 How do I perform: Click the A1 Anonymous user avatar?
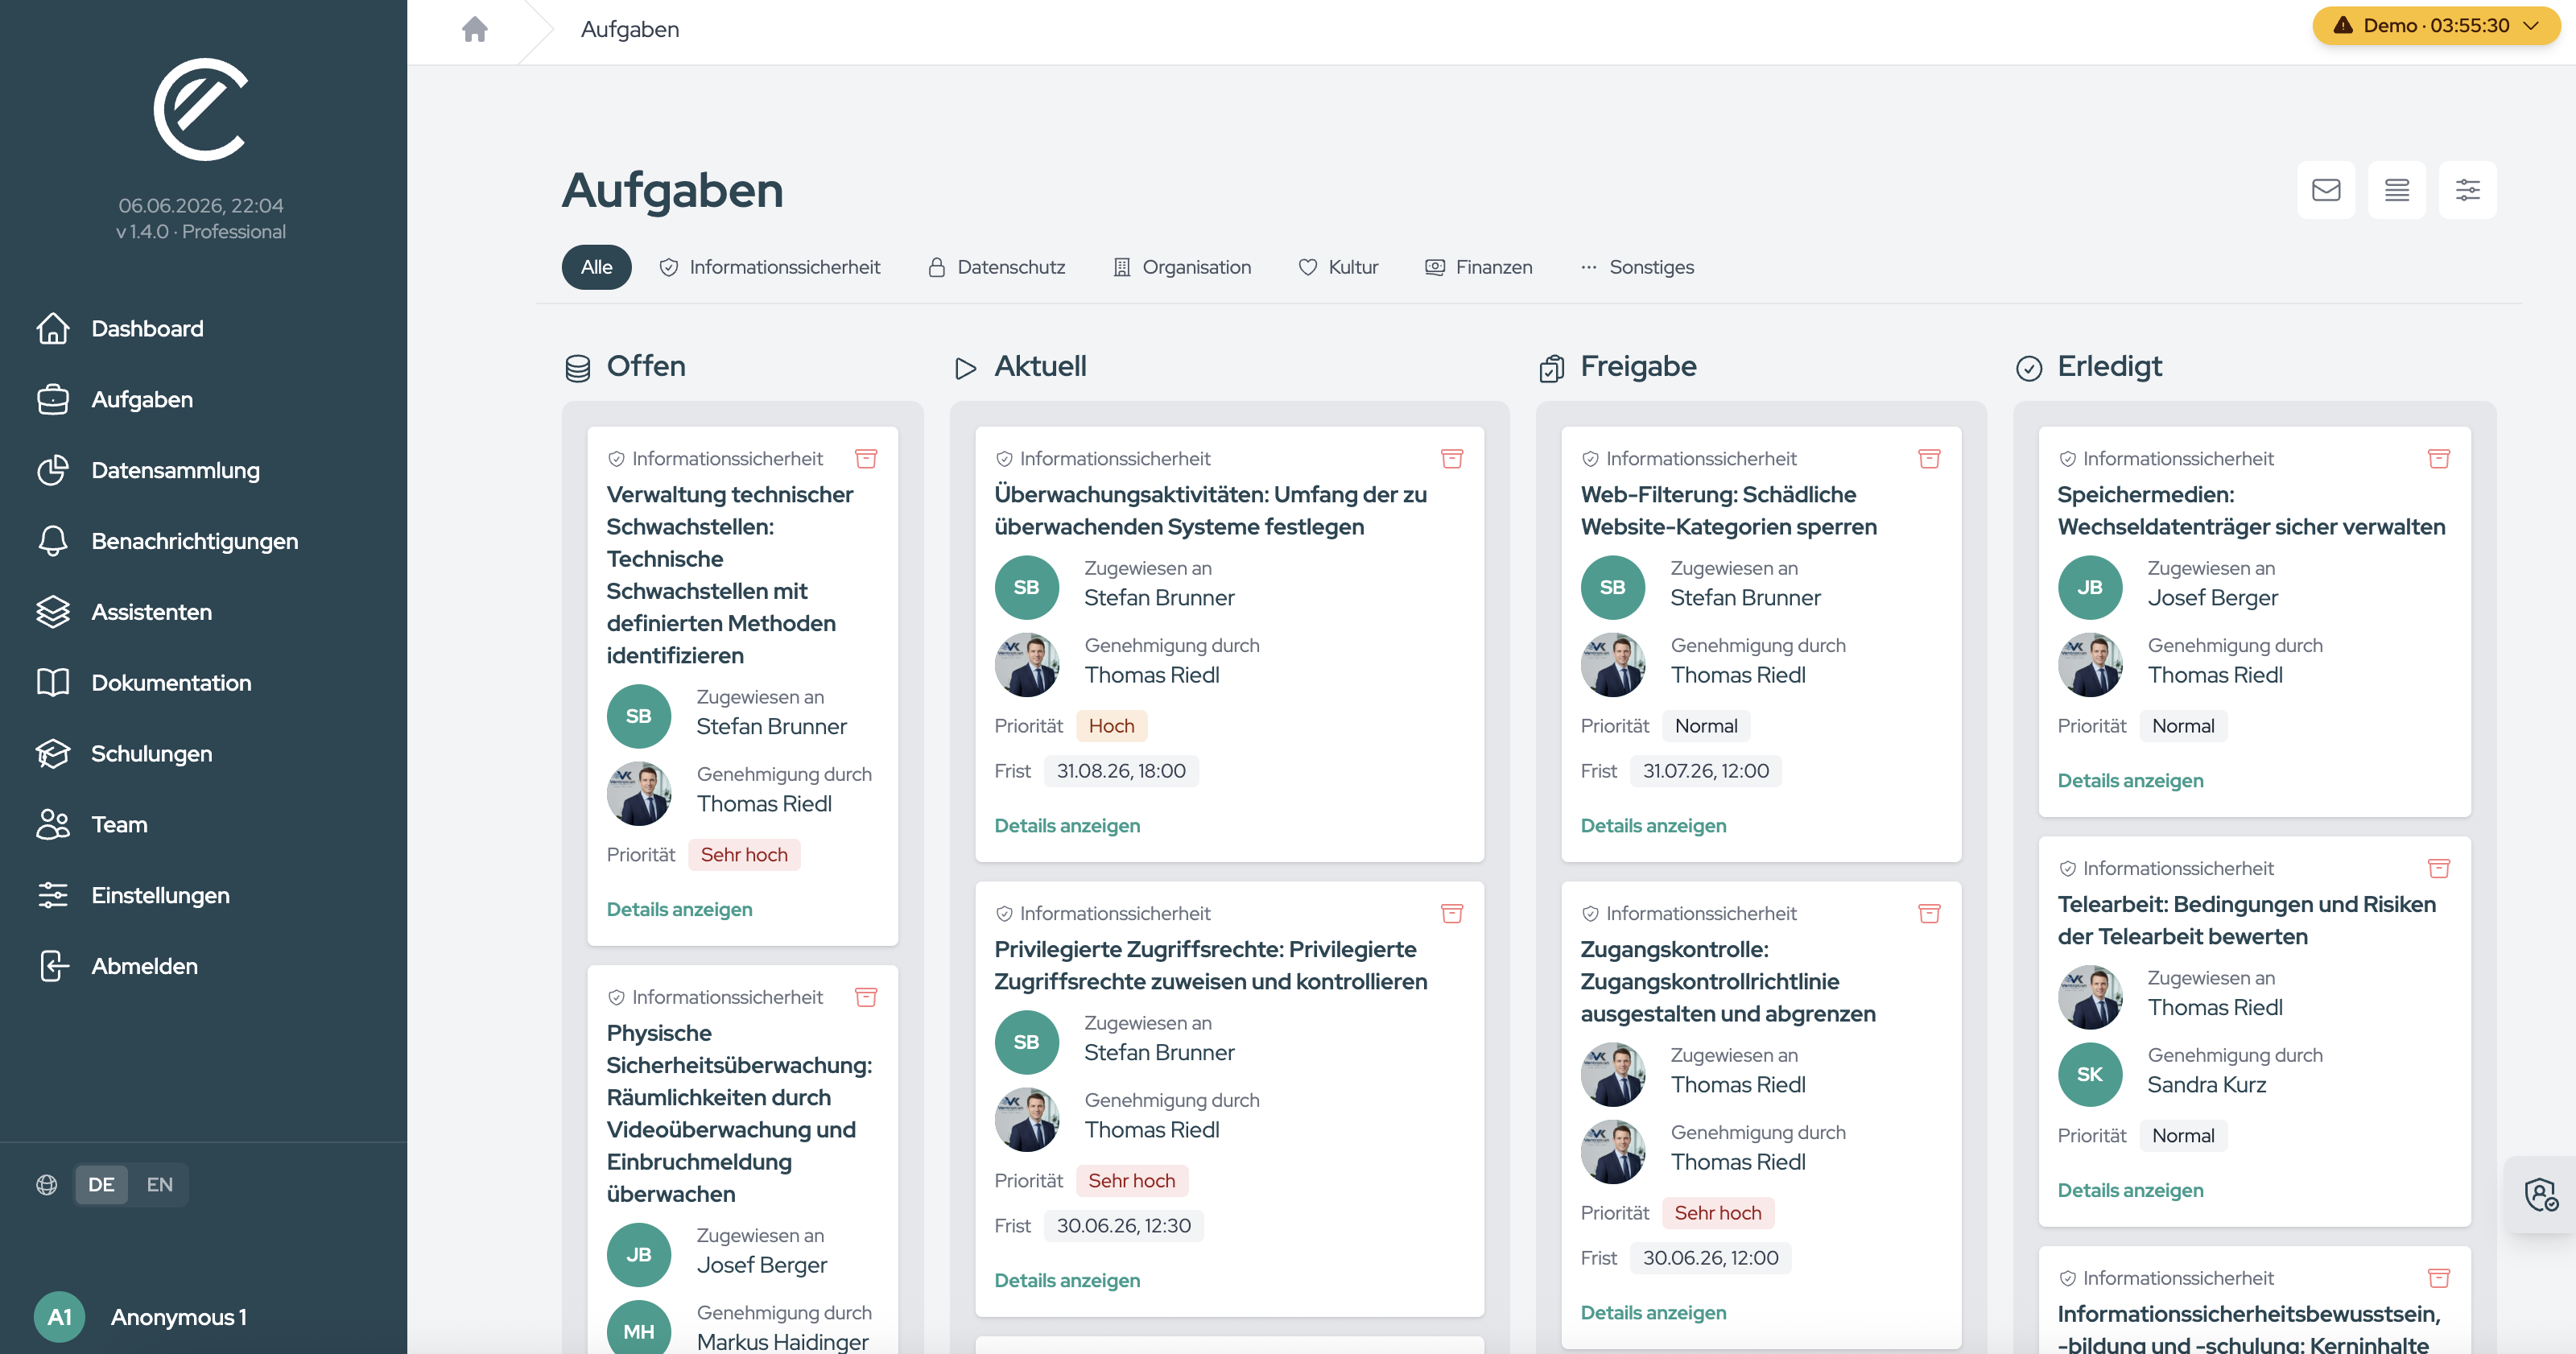(59, 1317)
